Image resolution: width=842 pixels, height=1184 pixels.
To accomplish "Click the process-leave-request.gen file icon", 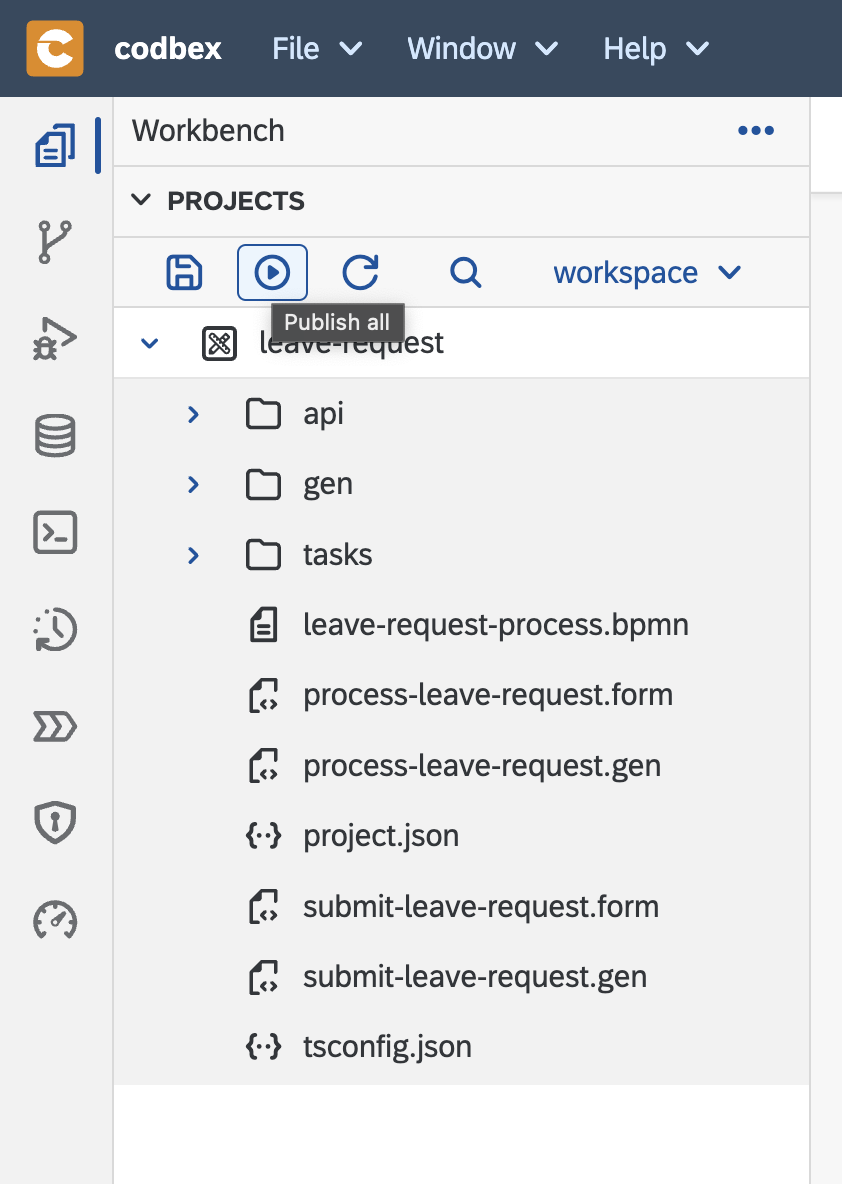I will (264, 766).
